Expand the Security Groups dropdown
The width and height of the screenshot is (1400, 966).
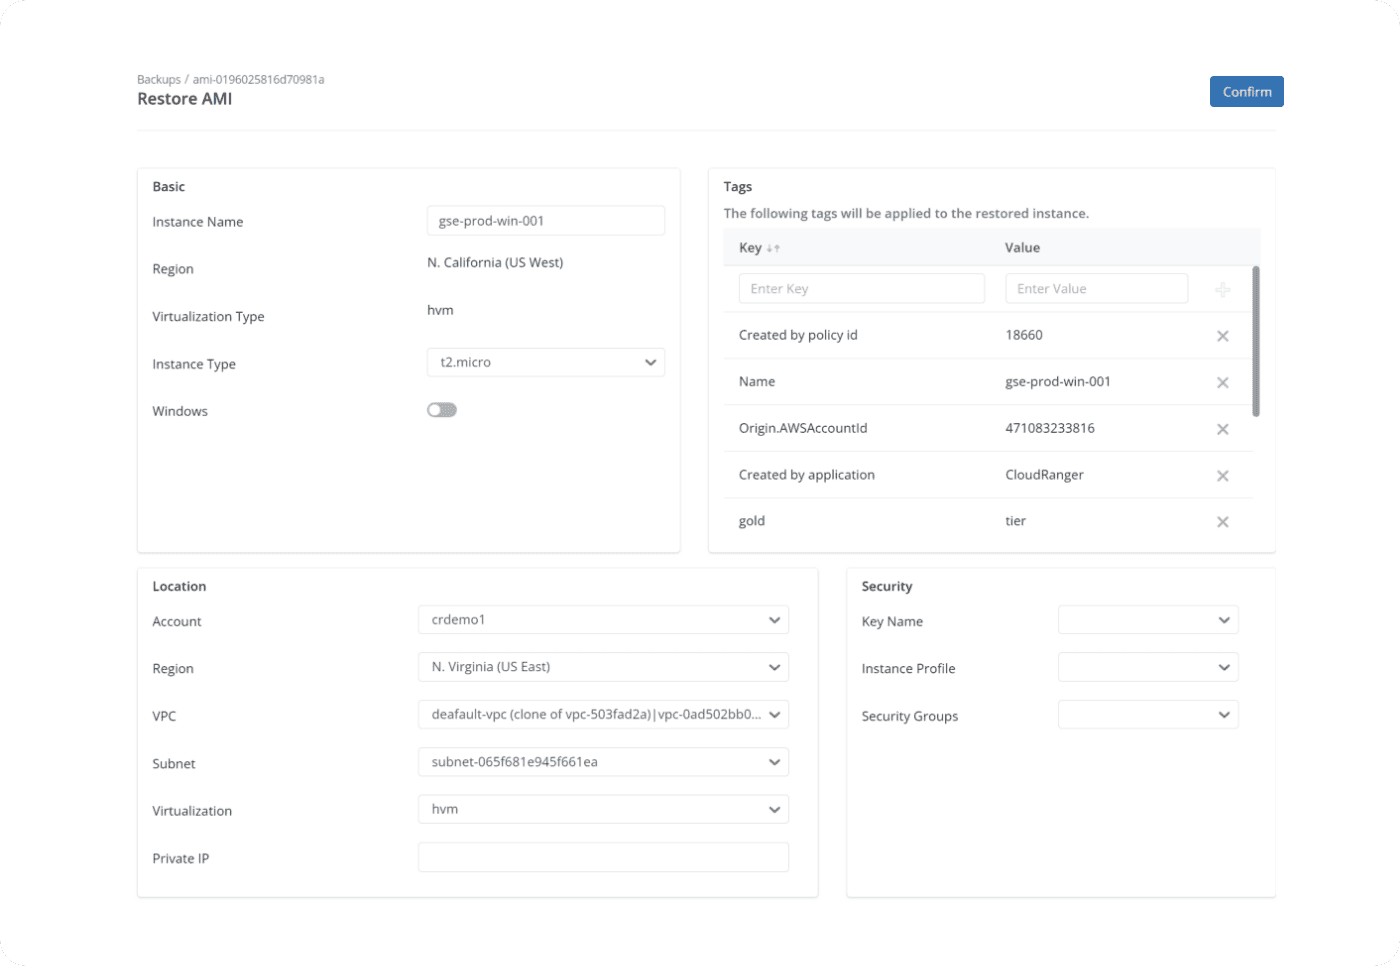click(1147, 715)
